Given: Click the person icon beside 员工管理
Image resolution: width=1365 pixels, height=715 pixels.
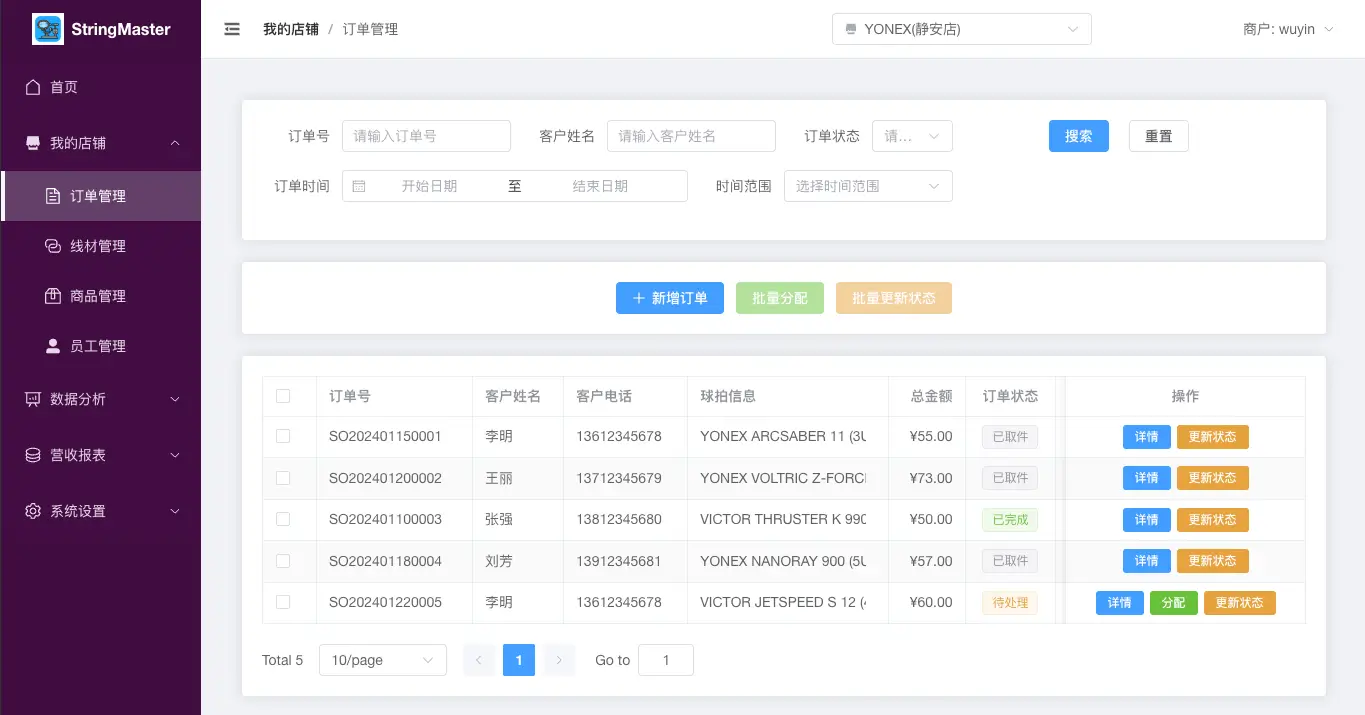Looking at the screenshot, I should (x=54, y=346).
